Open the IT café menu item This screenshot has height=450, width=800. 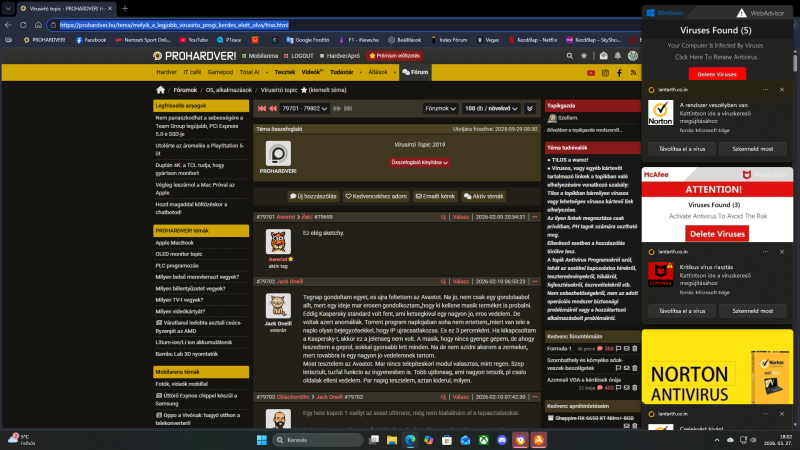tap(192, 72)
